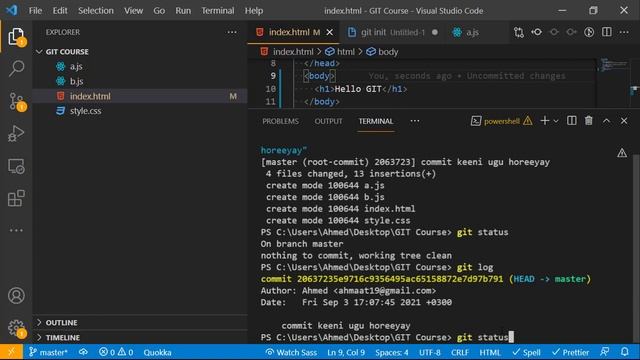
Task: Open the File menu
Action: (x=35, y=11)
